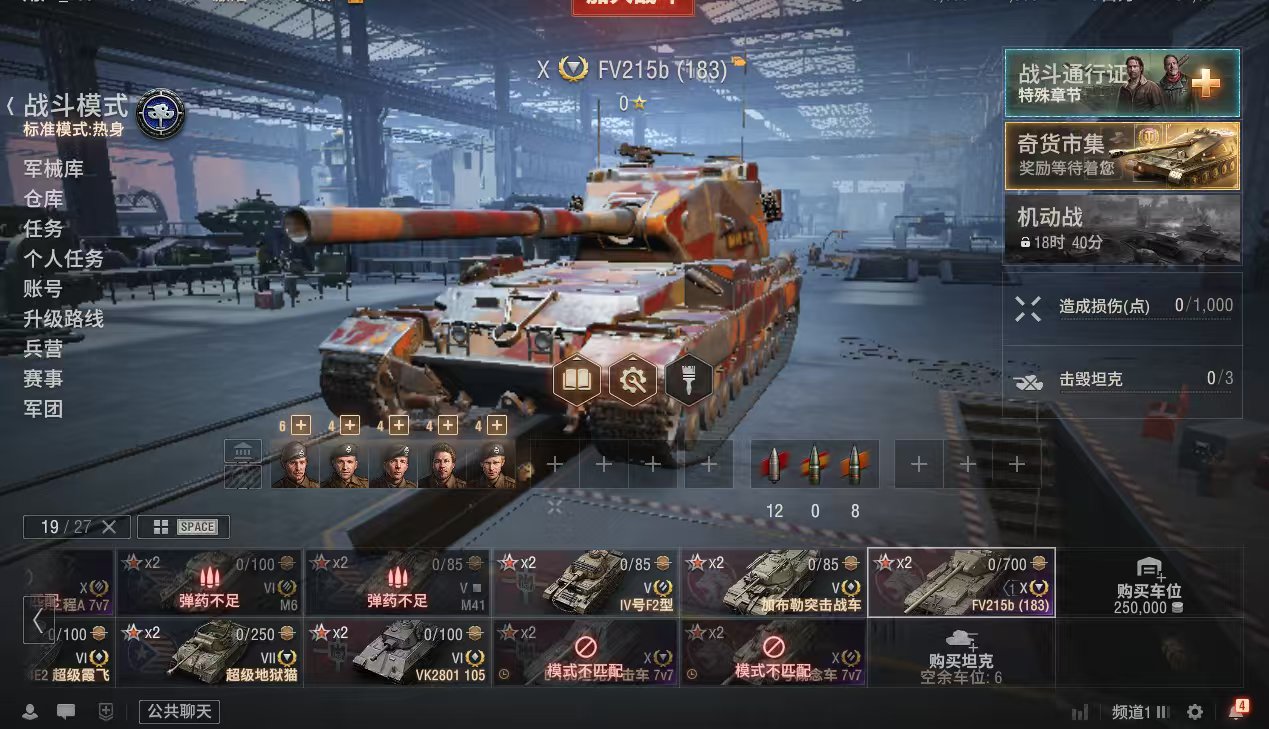Image resolution: width=1269 pixels, height=729 pixels.
Task: Click the settings gear in bottom bar
Action: point(1194,712)
